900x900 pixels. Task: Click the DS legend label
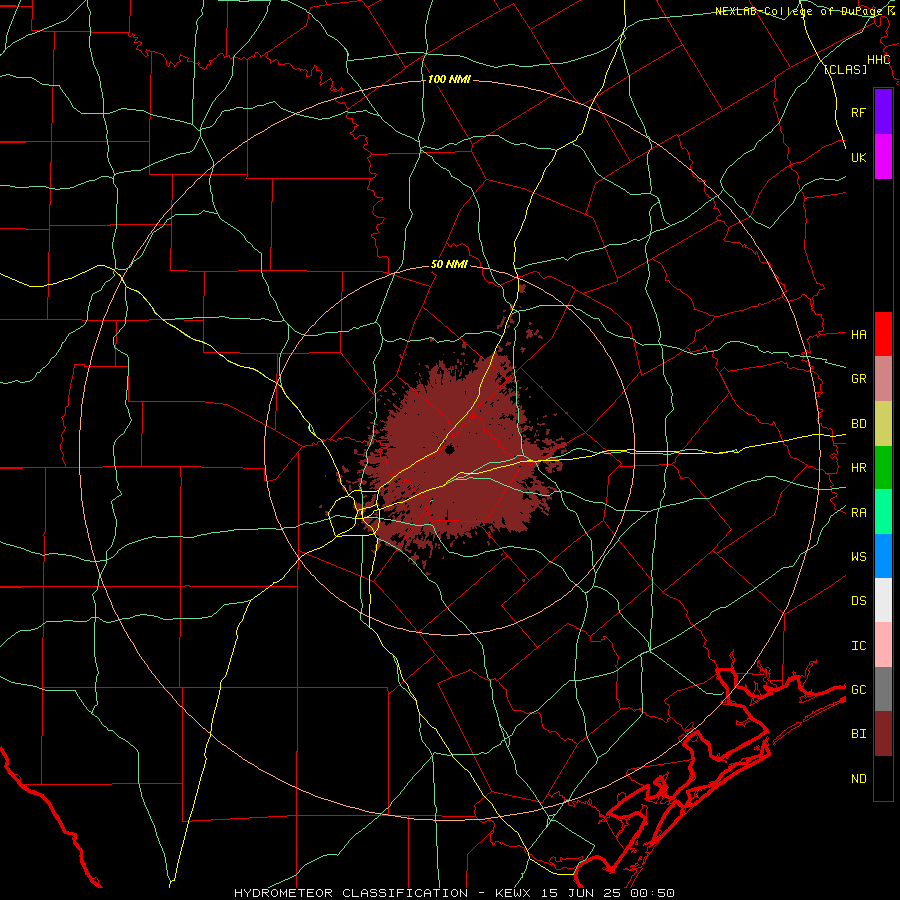pos(858,601)
